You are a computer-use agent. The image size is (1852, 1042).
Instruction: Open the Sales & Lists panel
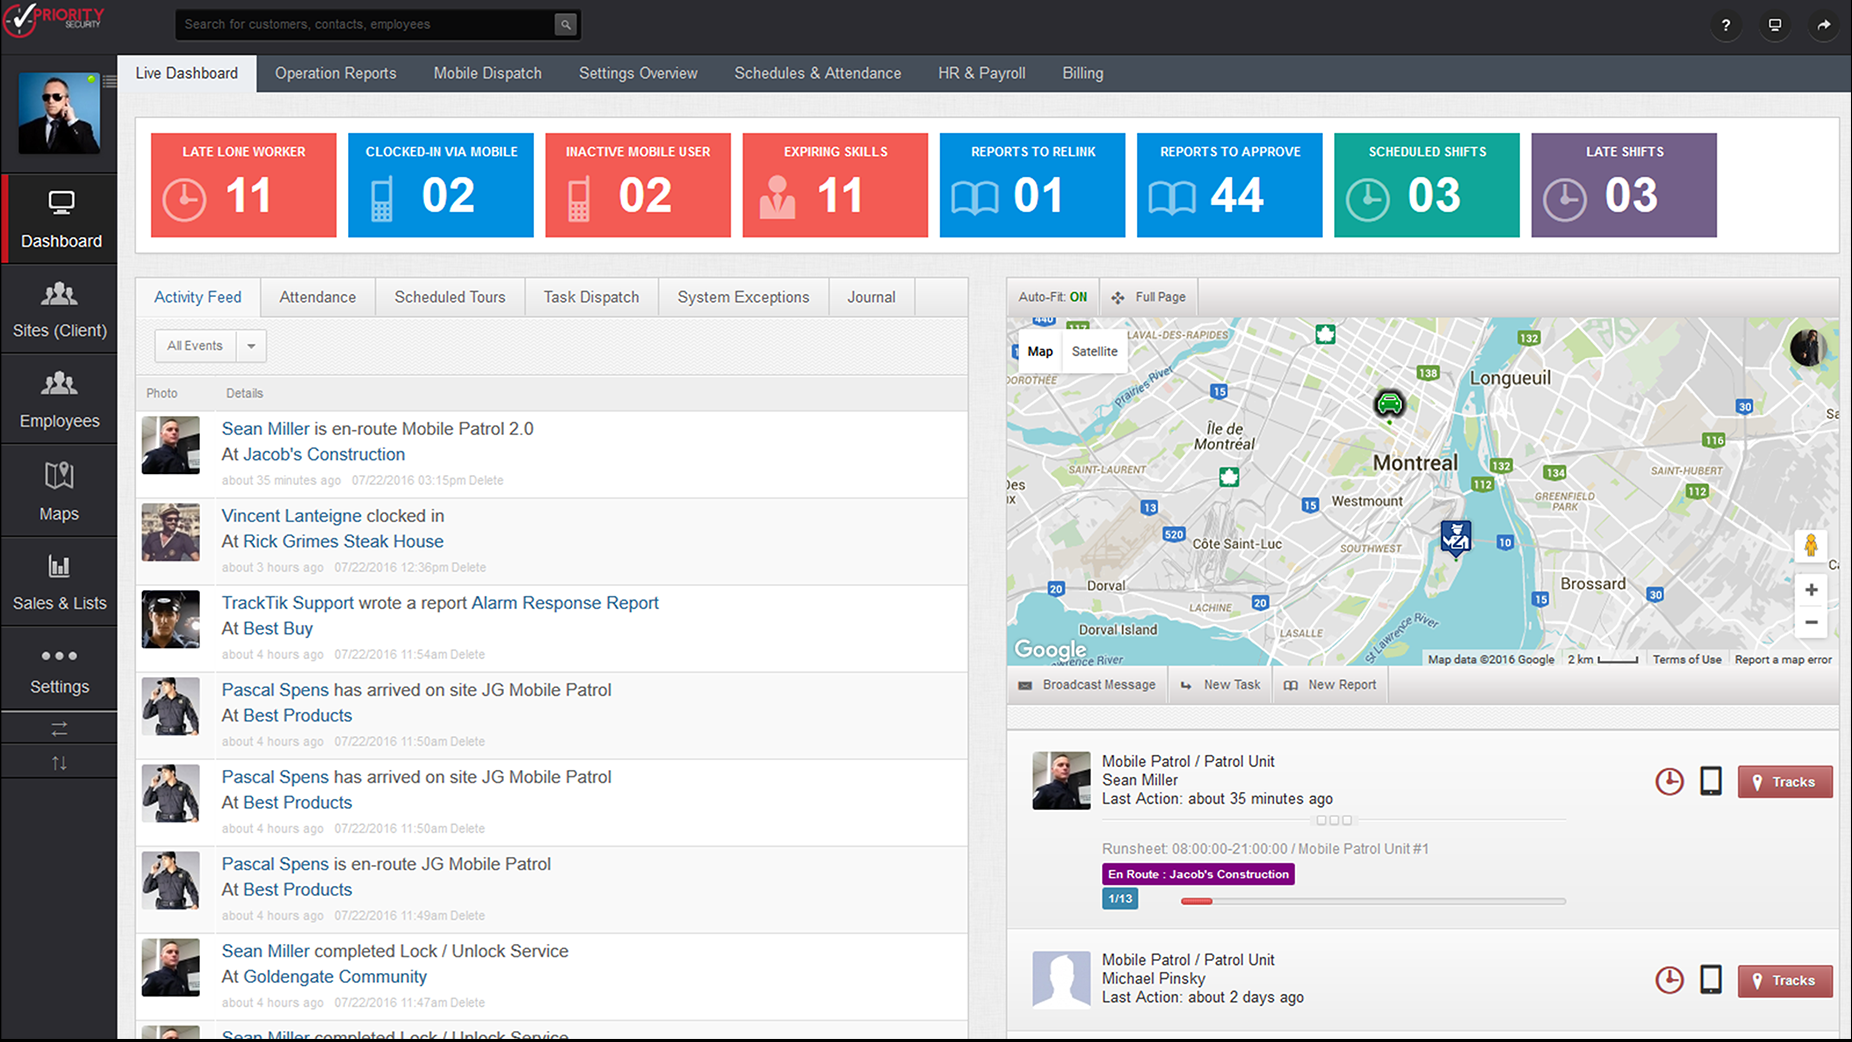(x=59, y=580)
